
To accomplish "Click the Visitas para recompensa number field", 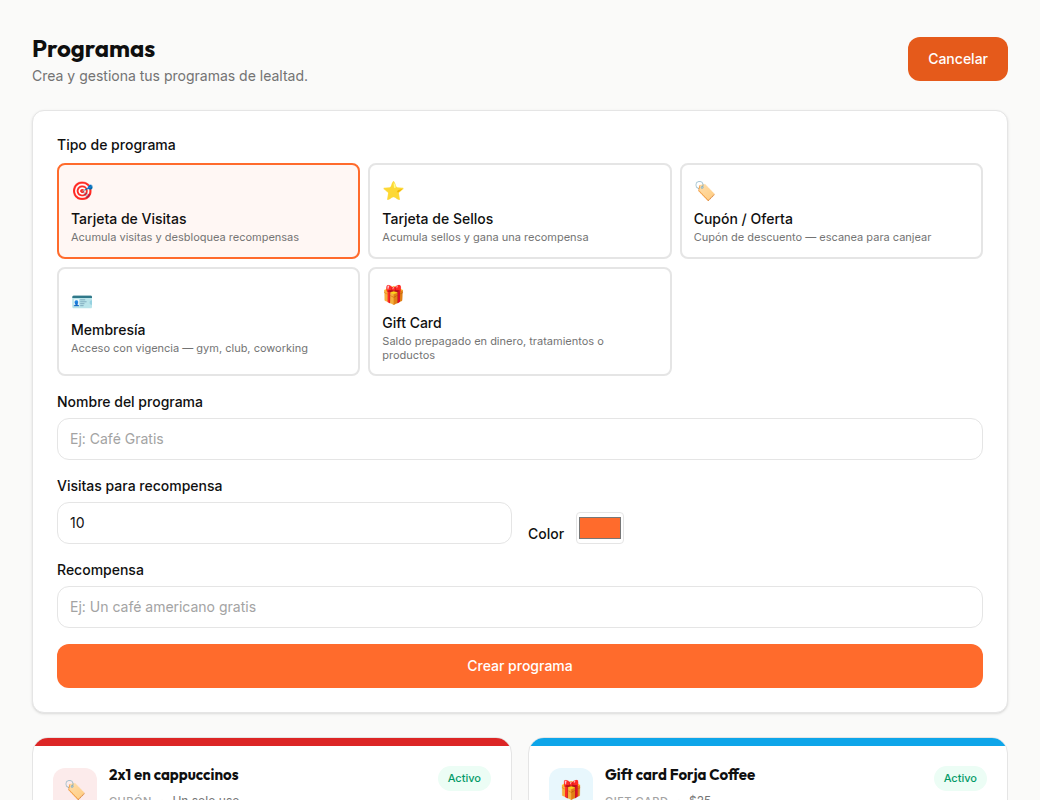I will (284, 523).
